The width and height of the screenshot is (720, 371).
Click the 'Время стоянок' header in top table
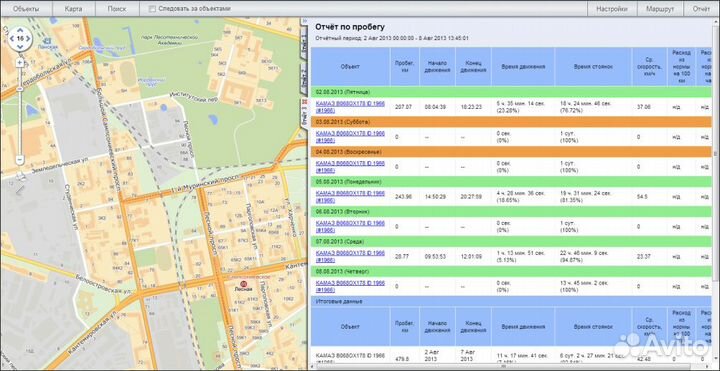coord(593,67)
